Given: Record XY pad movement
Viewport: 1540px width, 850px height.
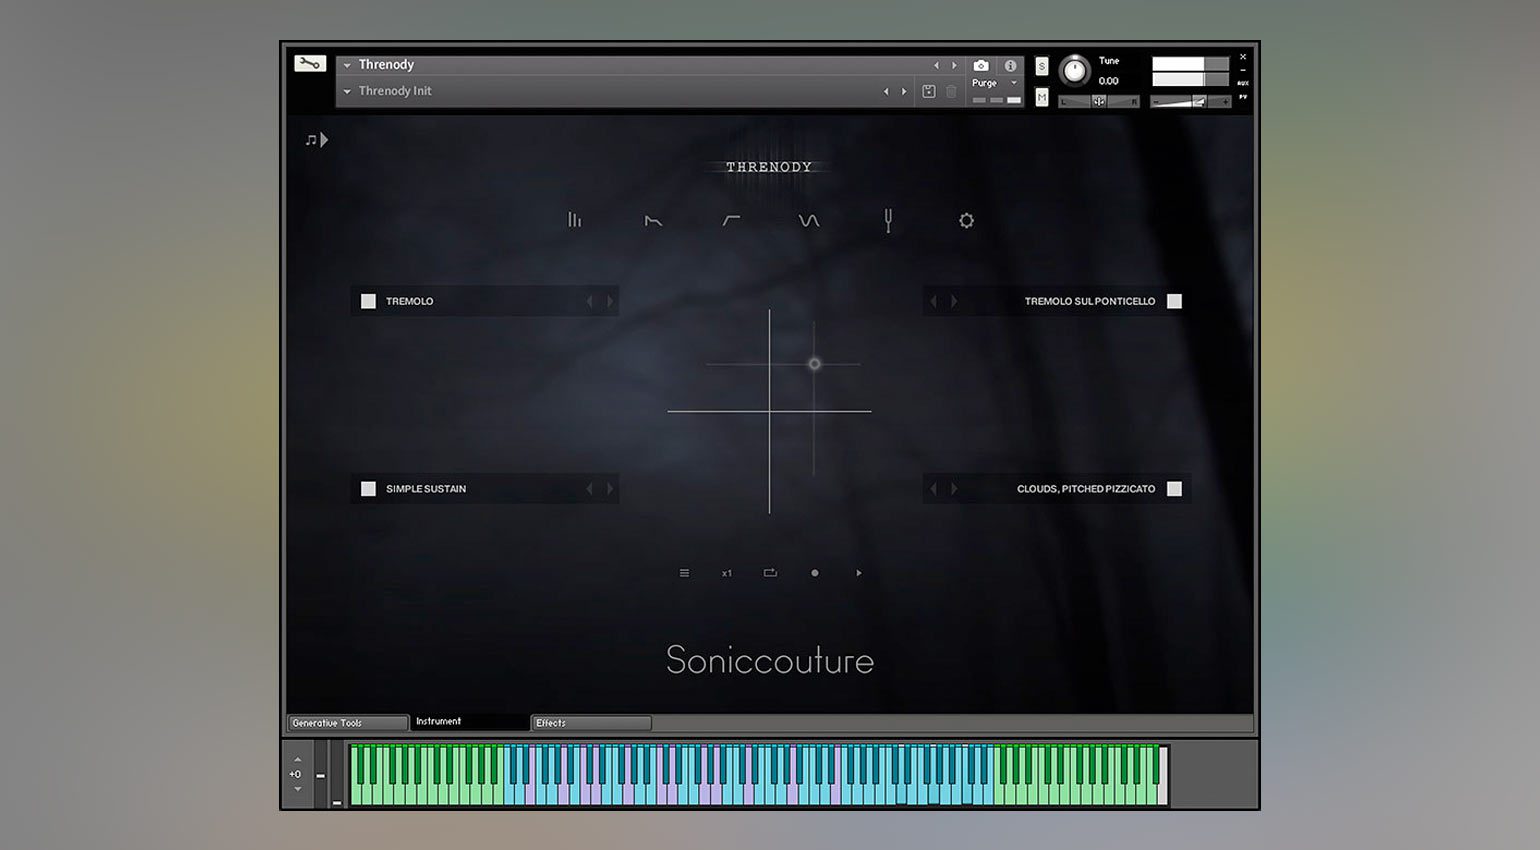Looking at the screenshot, I should click(x=815, y=573).
